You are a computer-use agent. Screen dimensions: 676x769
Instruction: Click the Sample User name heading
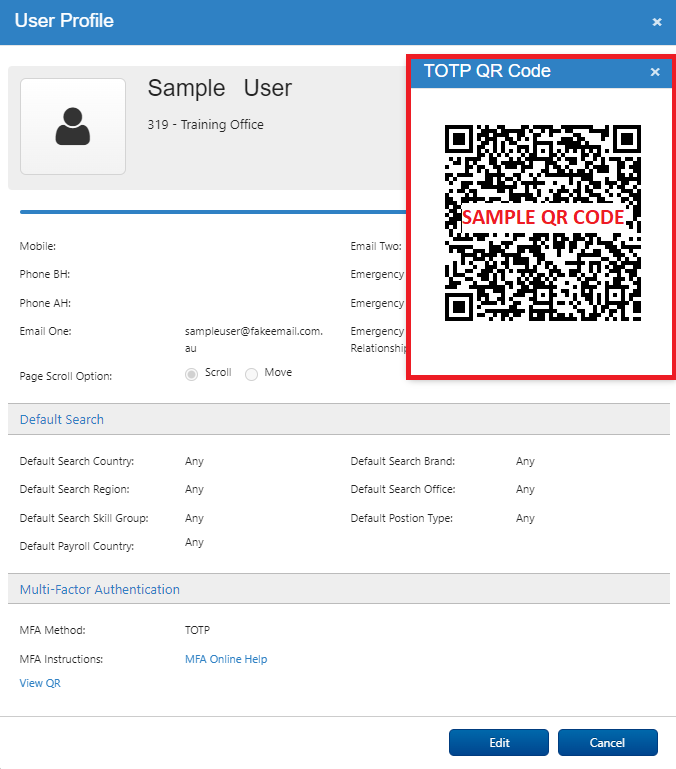[x=220, y=88]
